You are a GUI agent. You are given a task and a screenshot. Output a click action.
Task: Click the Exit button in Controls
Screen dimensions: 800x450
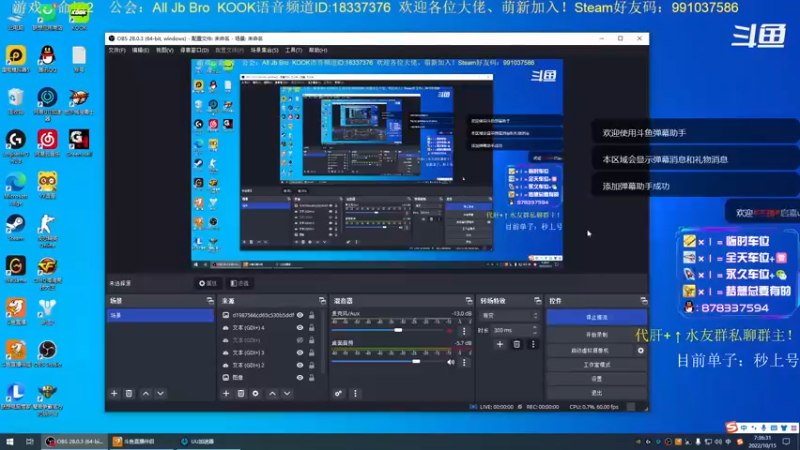596,393
